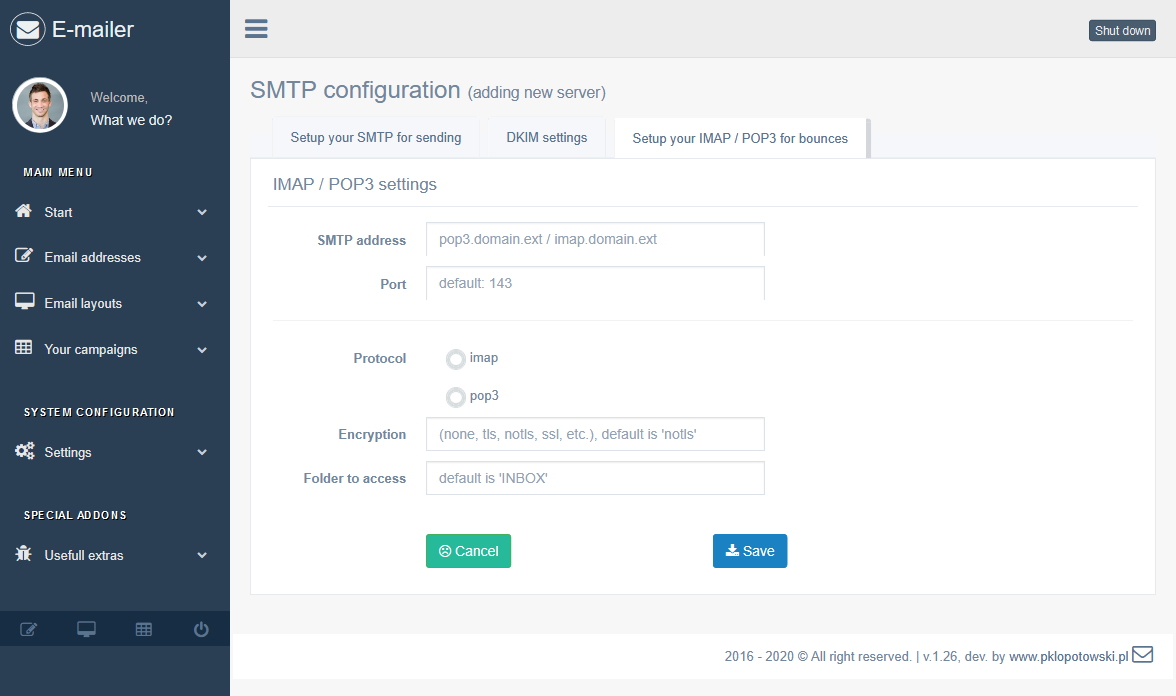
Task: Select the pop3 protocol radio button
Action: 456,397
